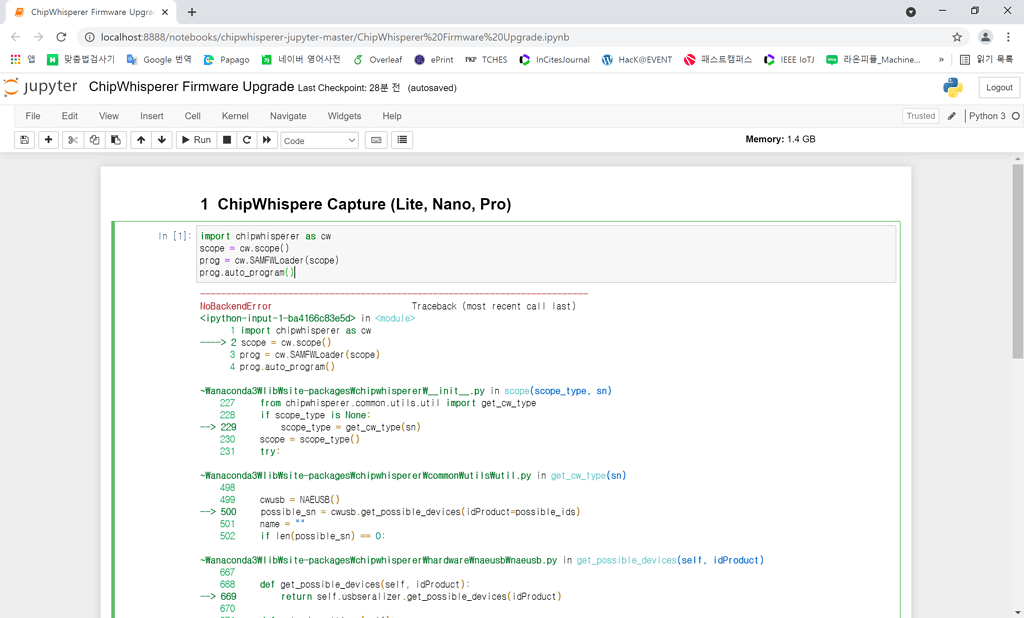Restart the kernel
The image size is (1024, 618).
coord(246,140)
